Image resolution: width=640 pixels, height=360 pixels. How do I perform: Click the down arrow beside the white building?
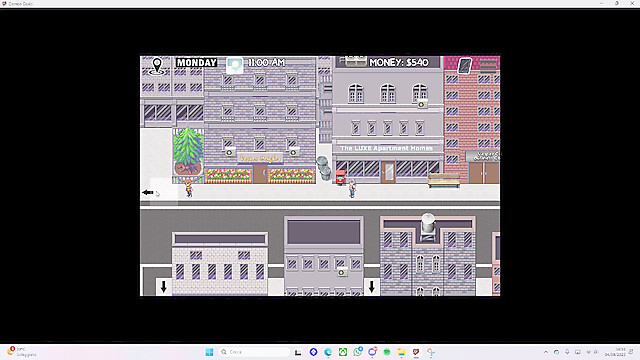click(164, 287)
